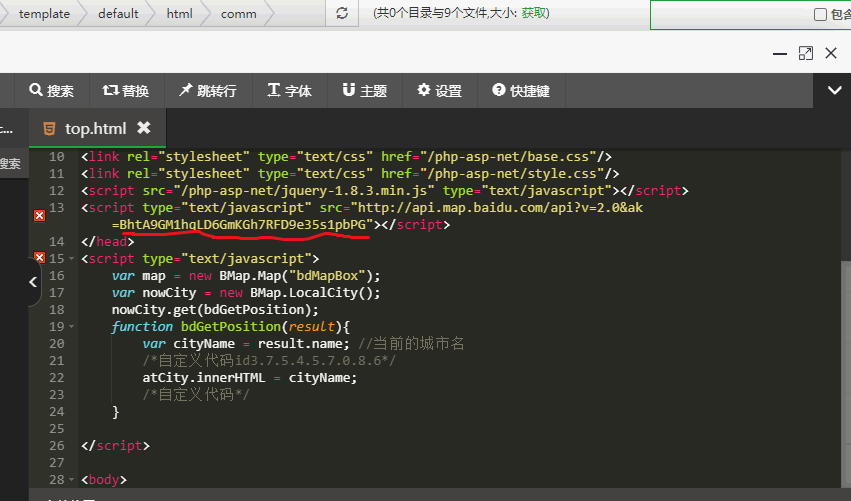Open the 替换 replace tool

click(126, 91)
